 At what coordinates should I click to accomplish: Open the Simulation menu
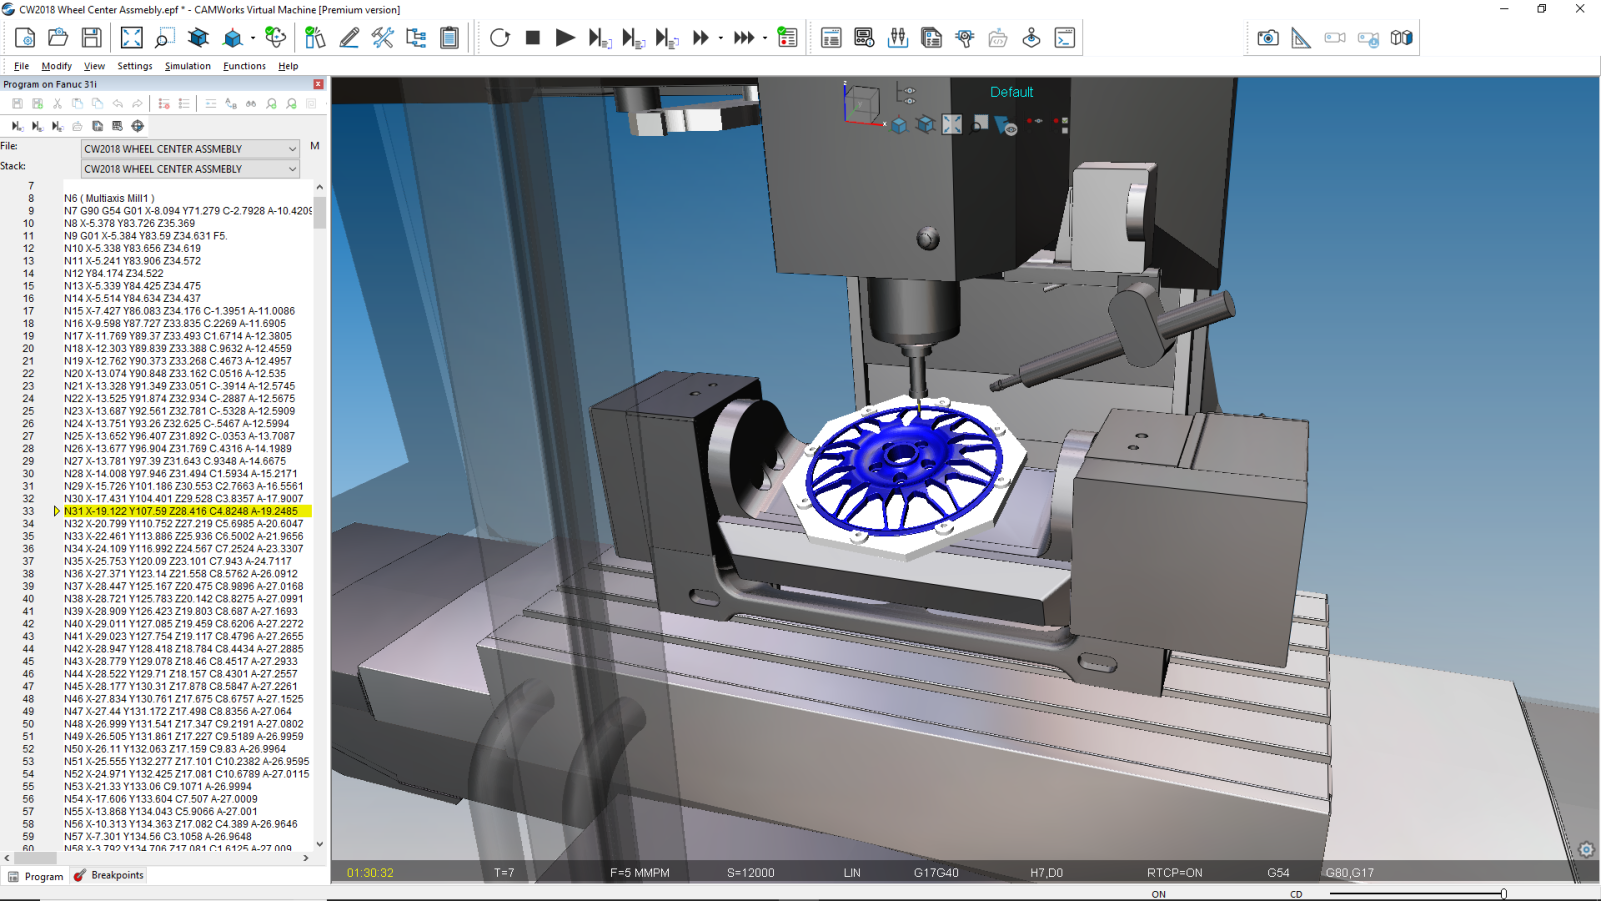pyautogui.click(x=187, y=66)
